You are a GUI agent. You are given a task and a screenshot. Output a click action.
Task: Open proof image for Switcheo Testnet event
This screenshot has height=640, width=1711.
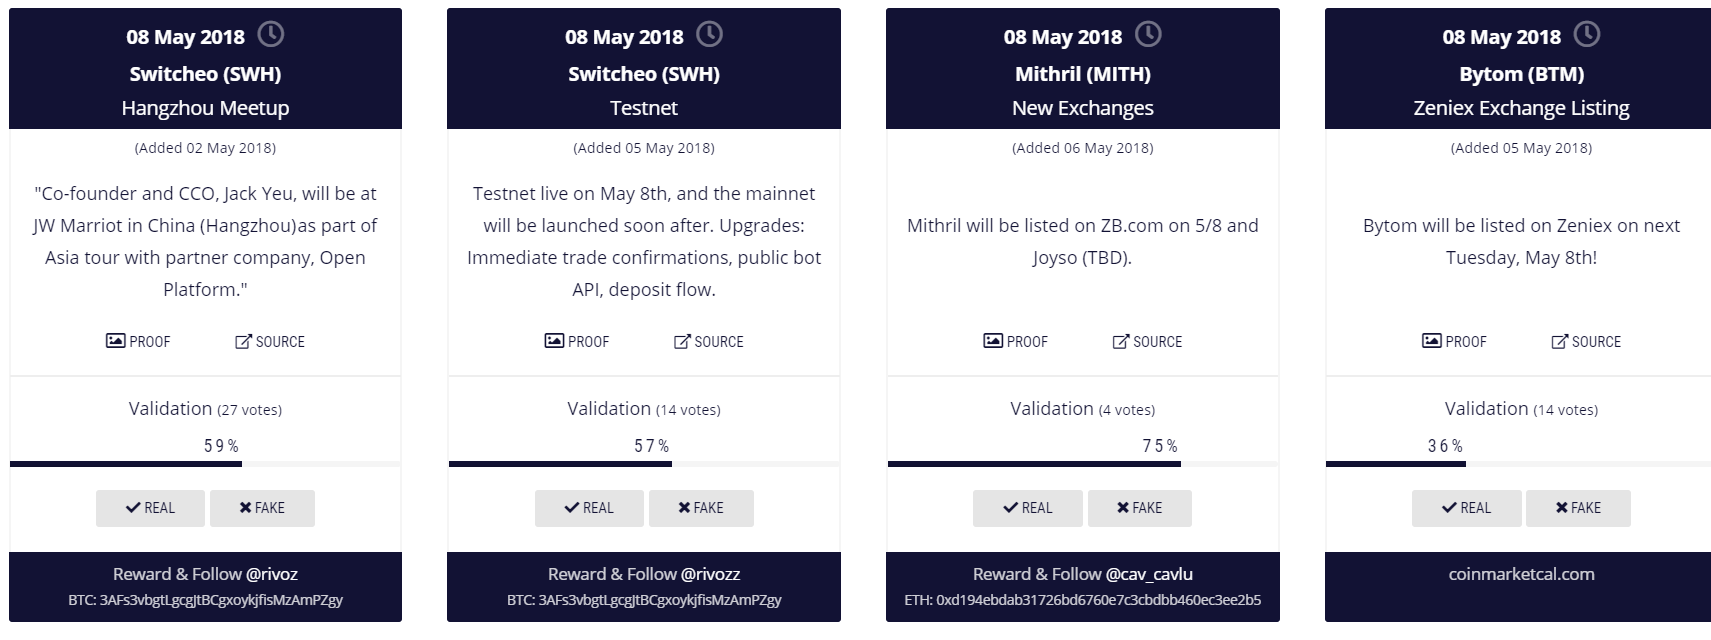click(577, 342)
